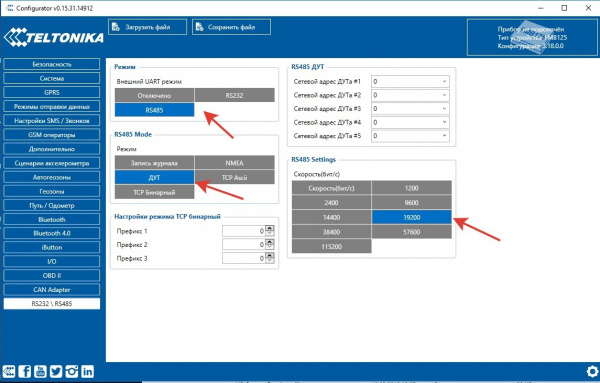The image size is (600, 383).
Task: Open Настройки SMS / Звонков section
Action: [x=52, y=121]
